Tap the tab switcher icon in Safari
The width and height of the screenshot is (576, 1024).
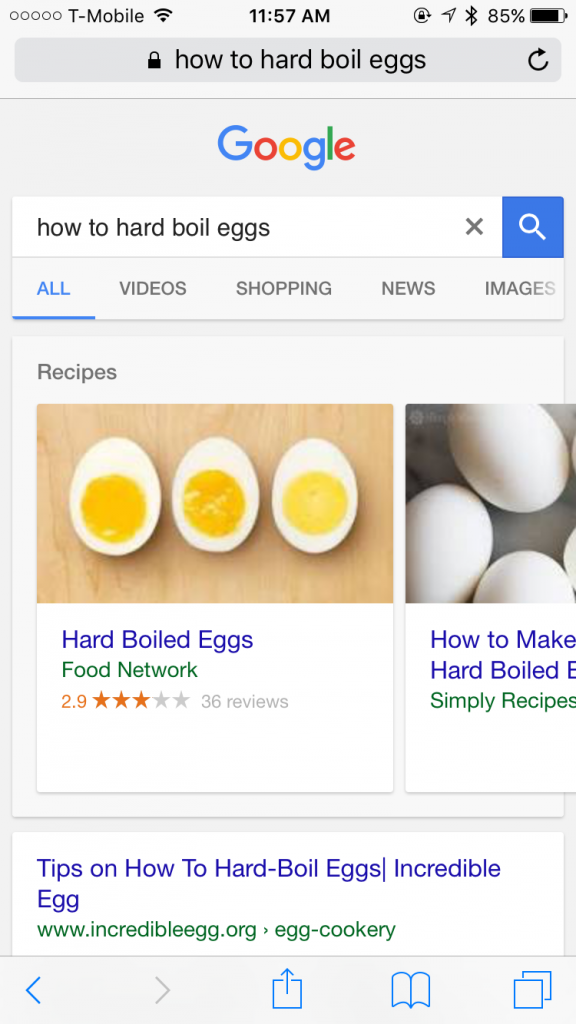pyautogui.click(x=532, y=989)
